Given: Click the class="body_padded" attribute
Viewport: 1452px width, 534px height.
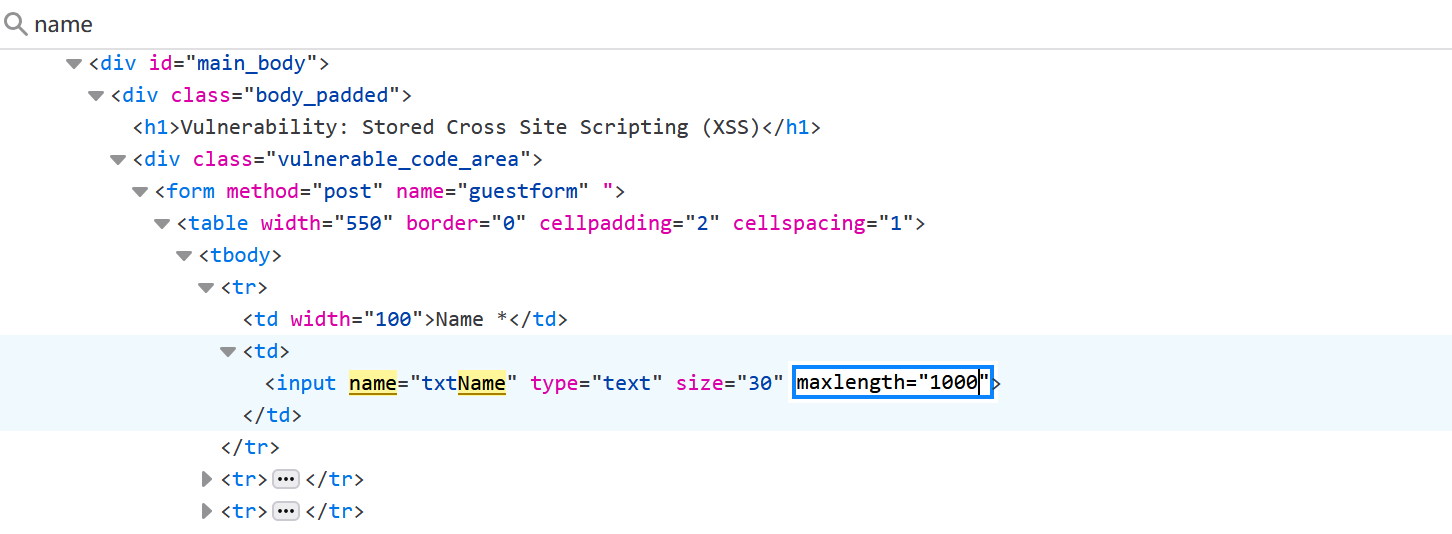Looking at the screenshot, I should tap(286, 95).
